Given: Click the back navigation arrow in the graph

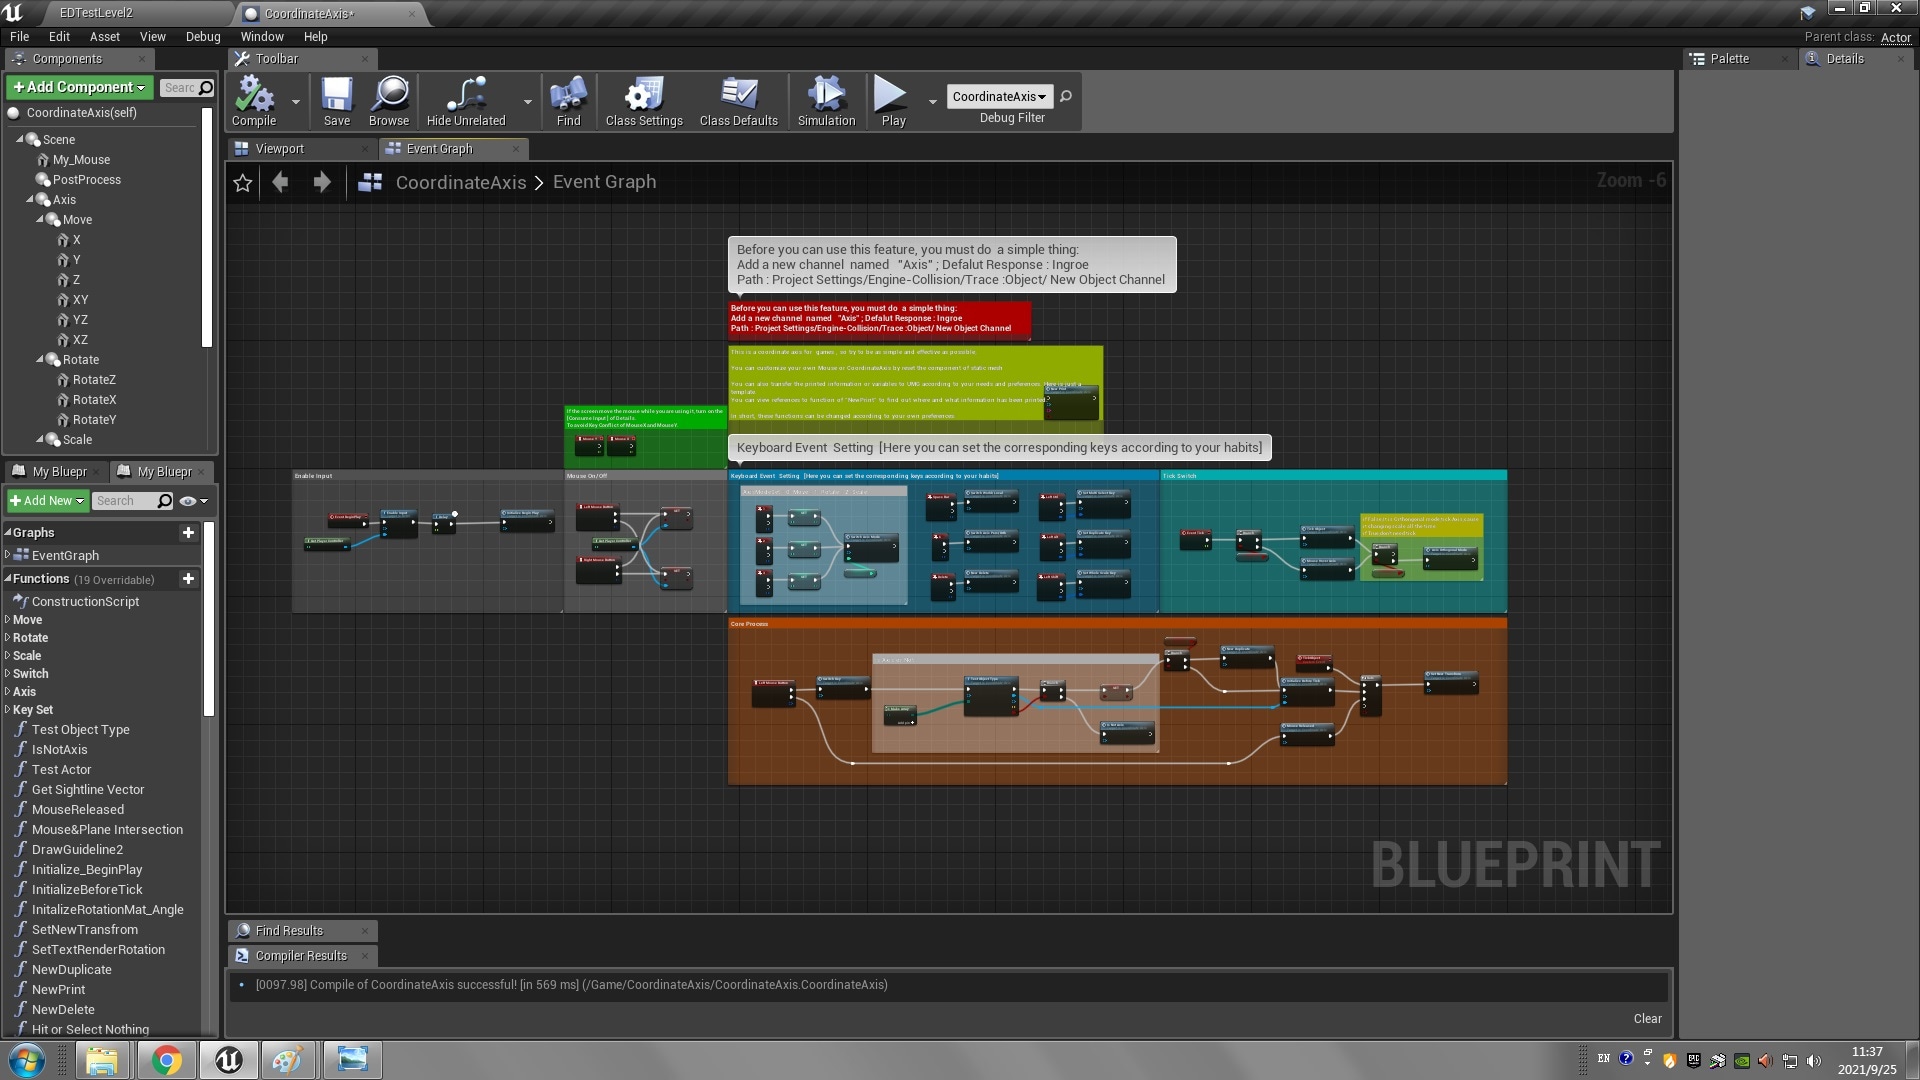Looking at the screenshot, I should point(281,182).
